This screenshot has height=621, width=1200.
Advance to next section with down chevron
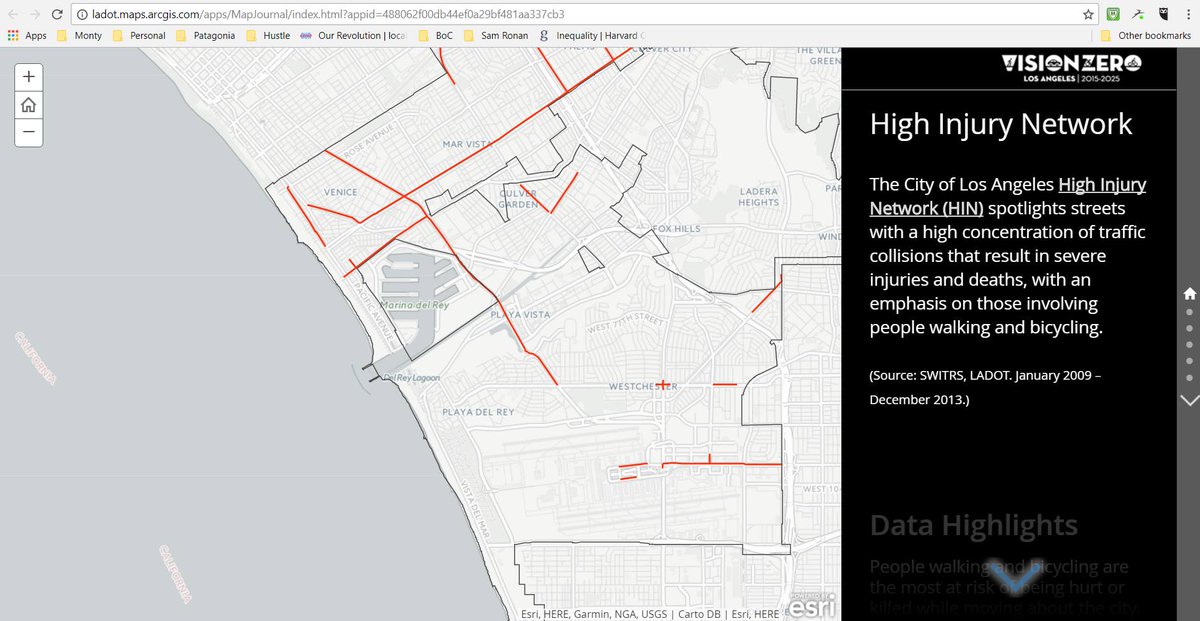(1189, 400)
